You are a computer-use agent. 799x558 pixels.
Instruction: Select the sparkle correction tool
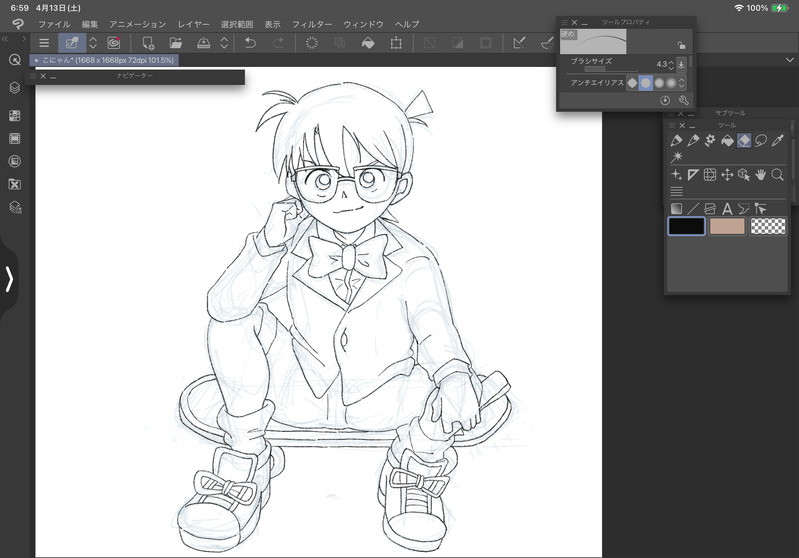676,175
